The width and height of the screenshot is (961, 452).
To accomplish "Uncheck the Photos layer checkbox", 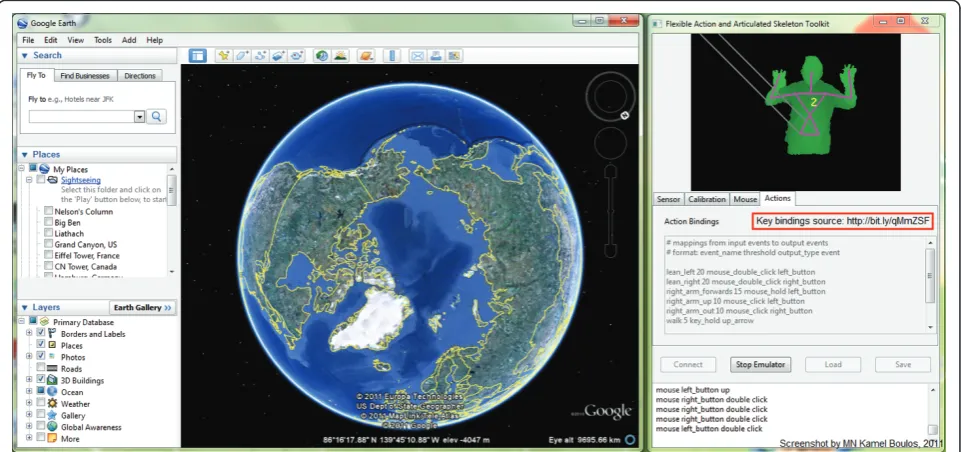I will pos(40,357).
